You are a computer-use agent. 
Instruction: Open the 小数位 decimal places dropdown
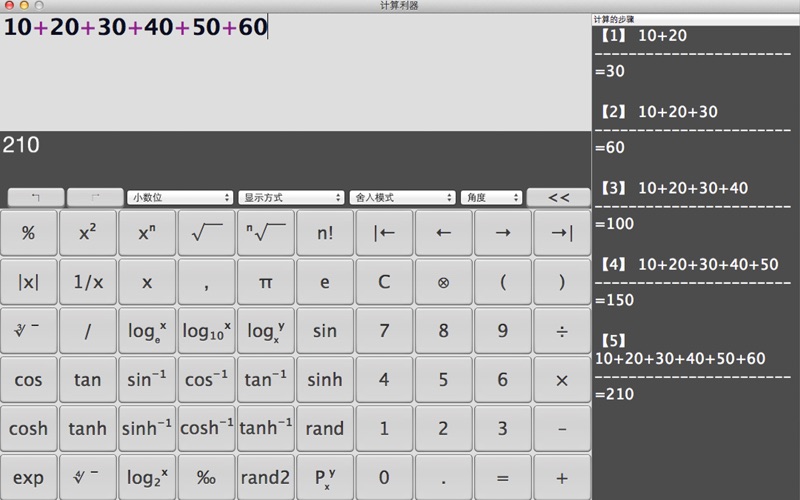(x=180, y=198)
